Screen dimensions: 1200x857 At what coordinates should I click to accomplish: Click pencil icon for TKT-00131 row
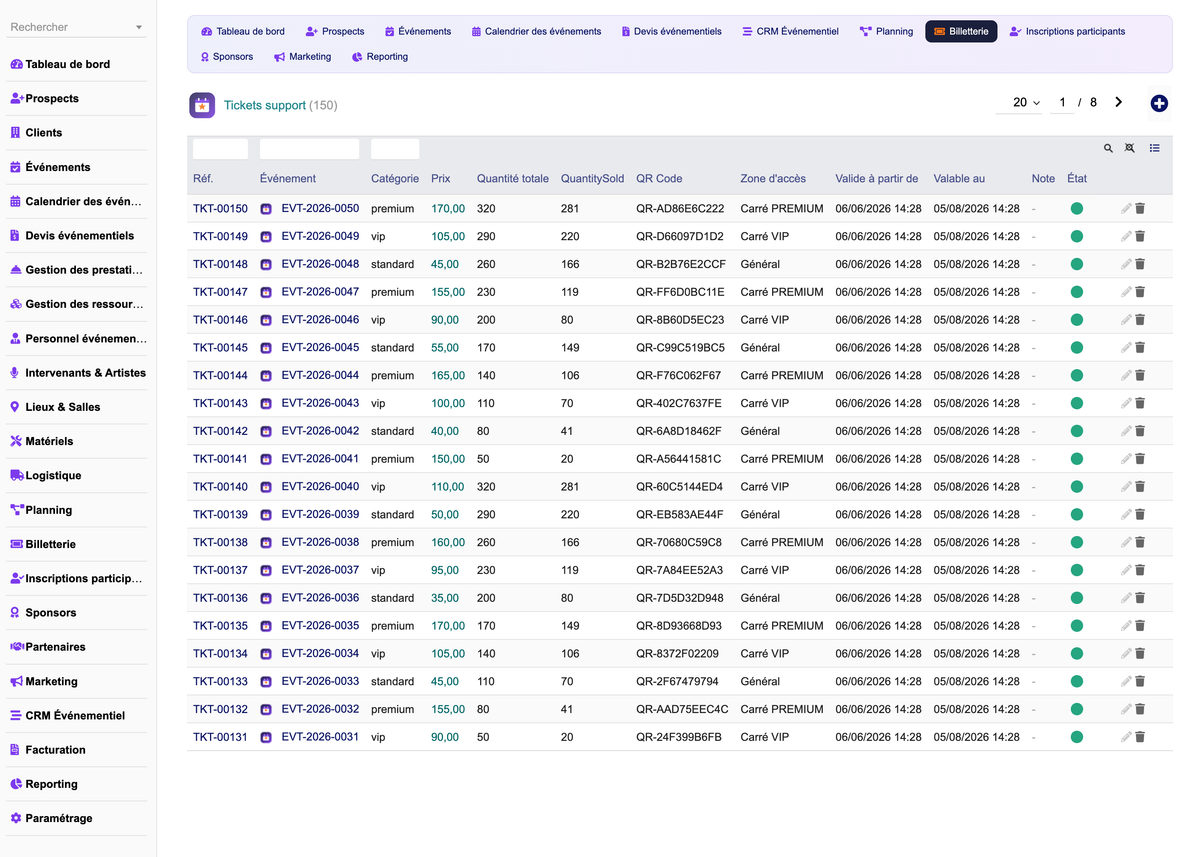click(x=1126, y=737)
